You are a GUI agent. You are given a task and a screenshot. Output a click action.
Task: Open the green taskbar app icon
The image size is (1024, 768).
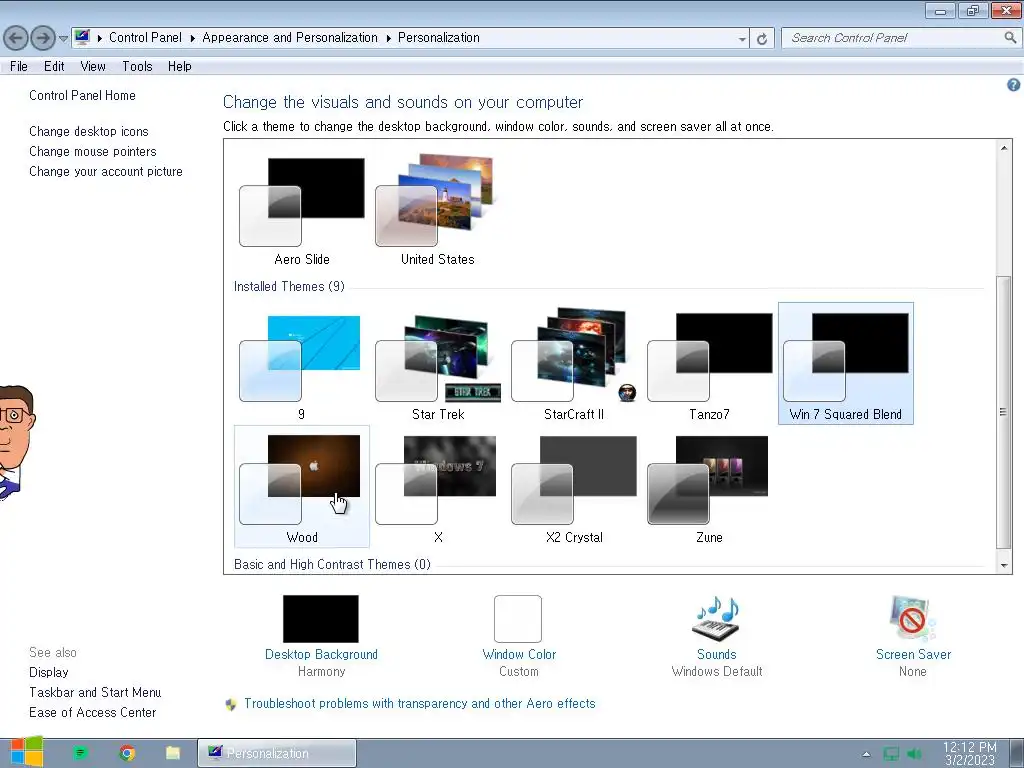(x=80, y=753)
